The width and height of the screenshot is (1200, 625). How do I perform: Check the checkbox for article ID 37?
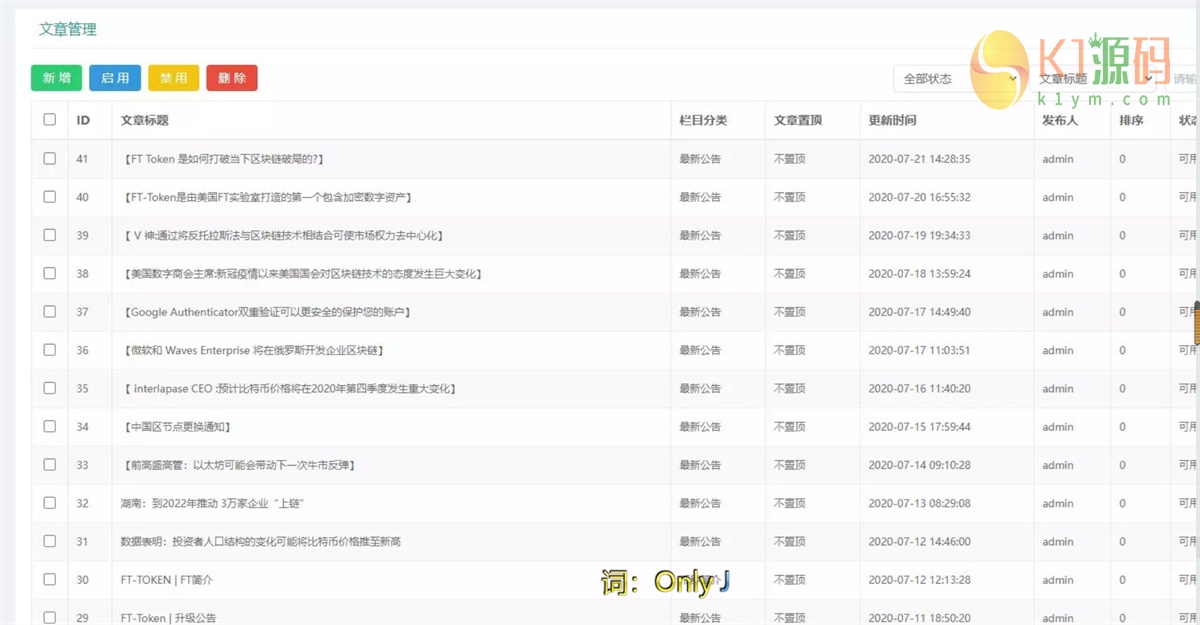(x=50, y=311)
